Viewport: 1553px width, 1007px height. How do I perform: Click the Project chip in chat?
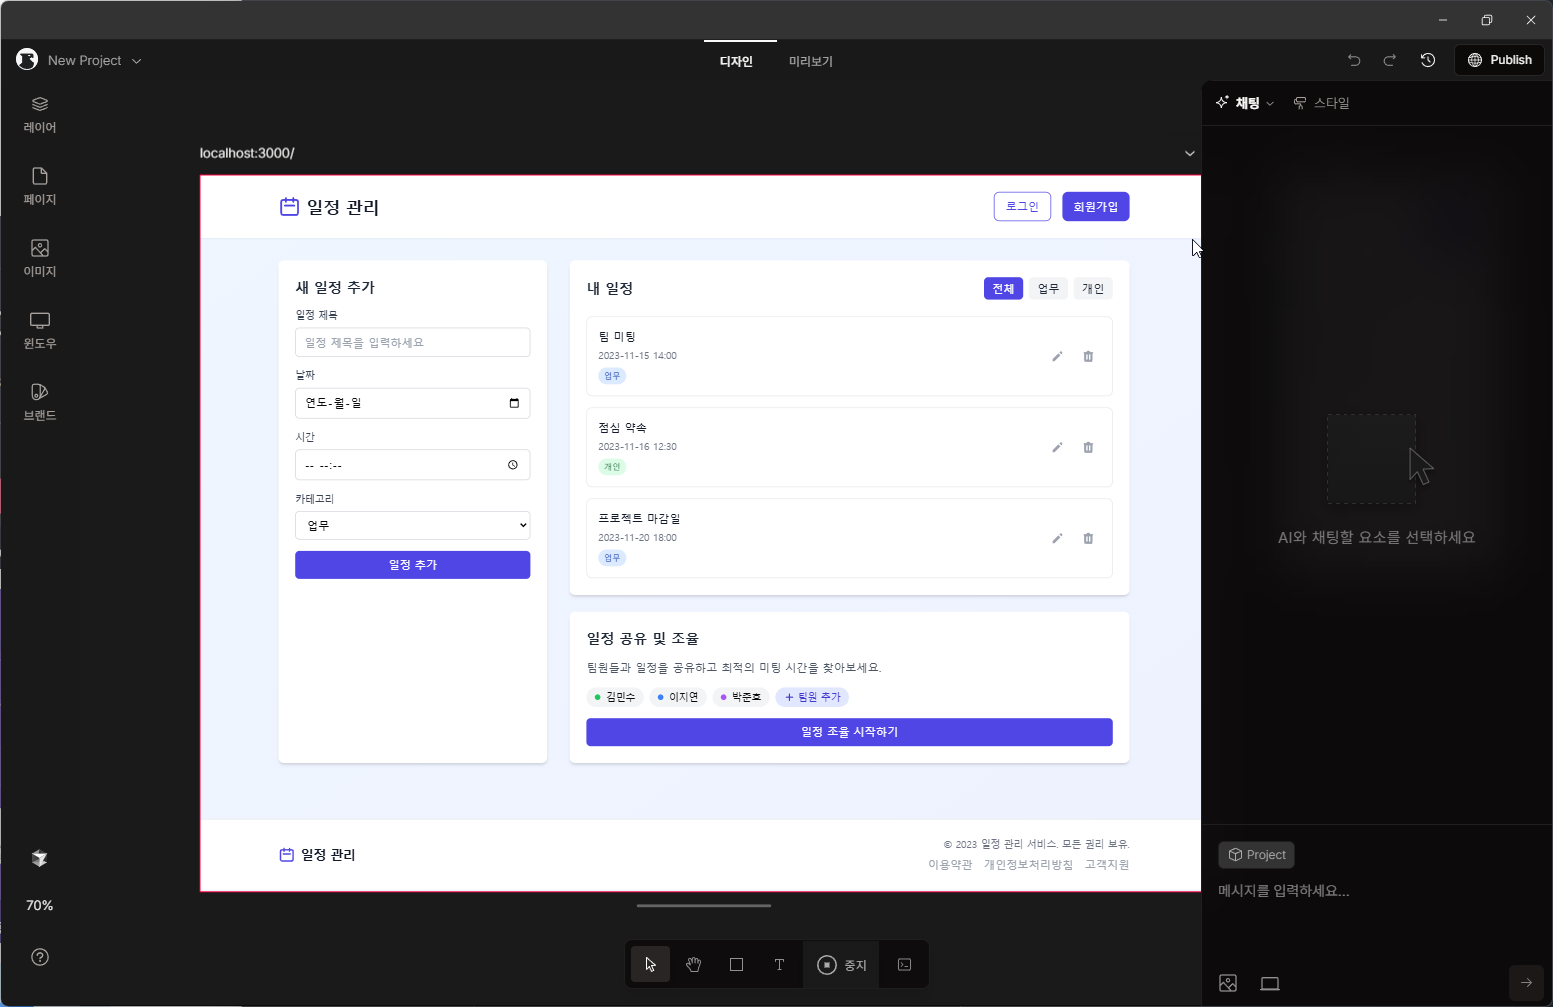coord(1256,855)
